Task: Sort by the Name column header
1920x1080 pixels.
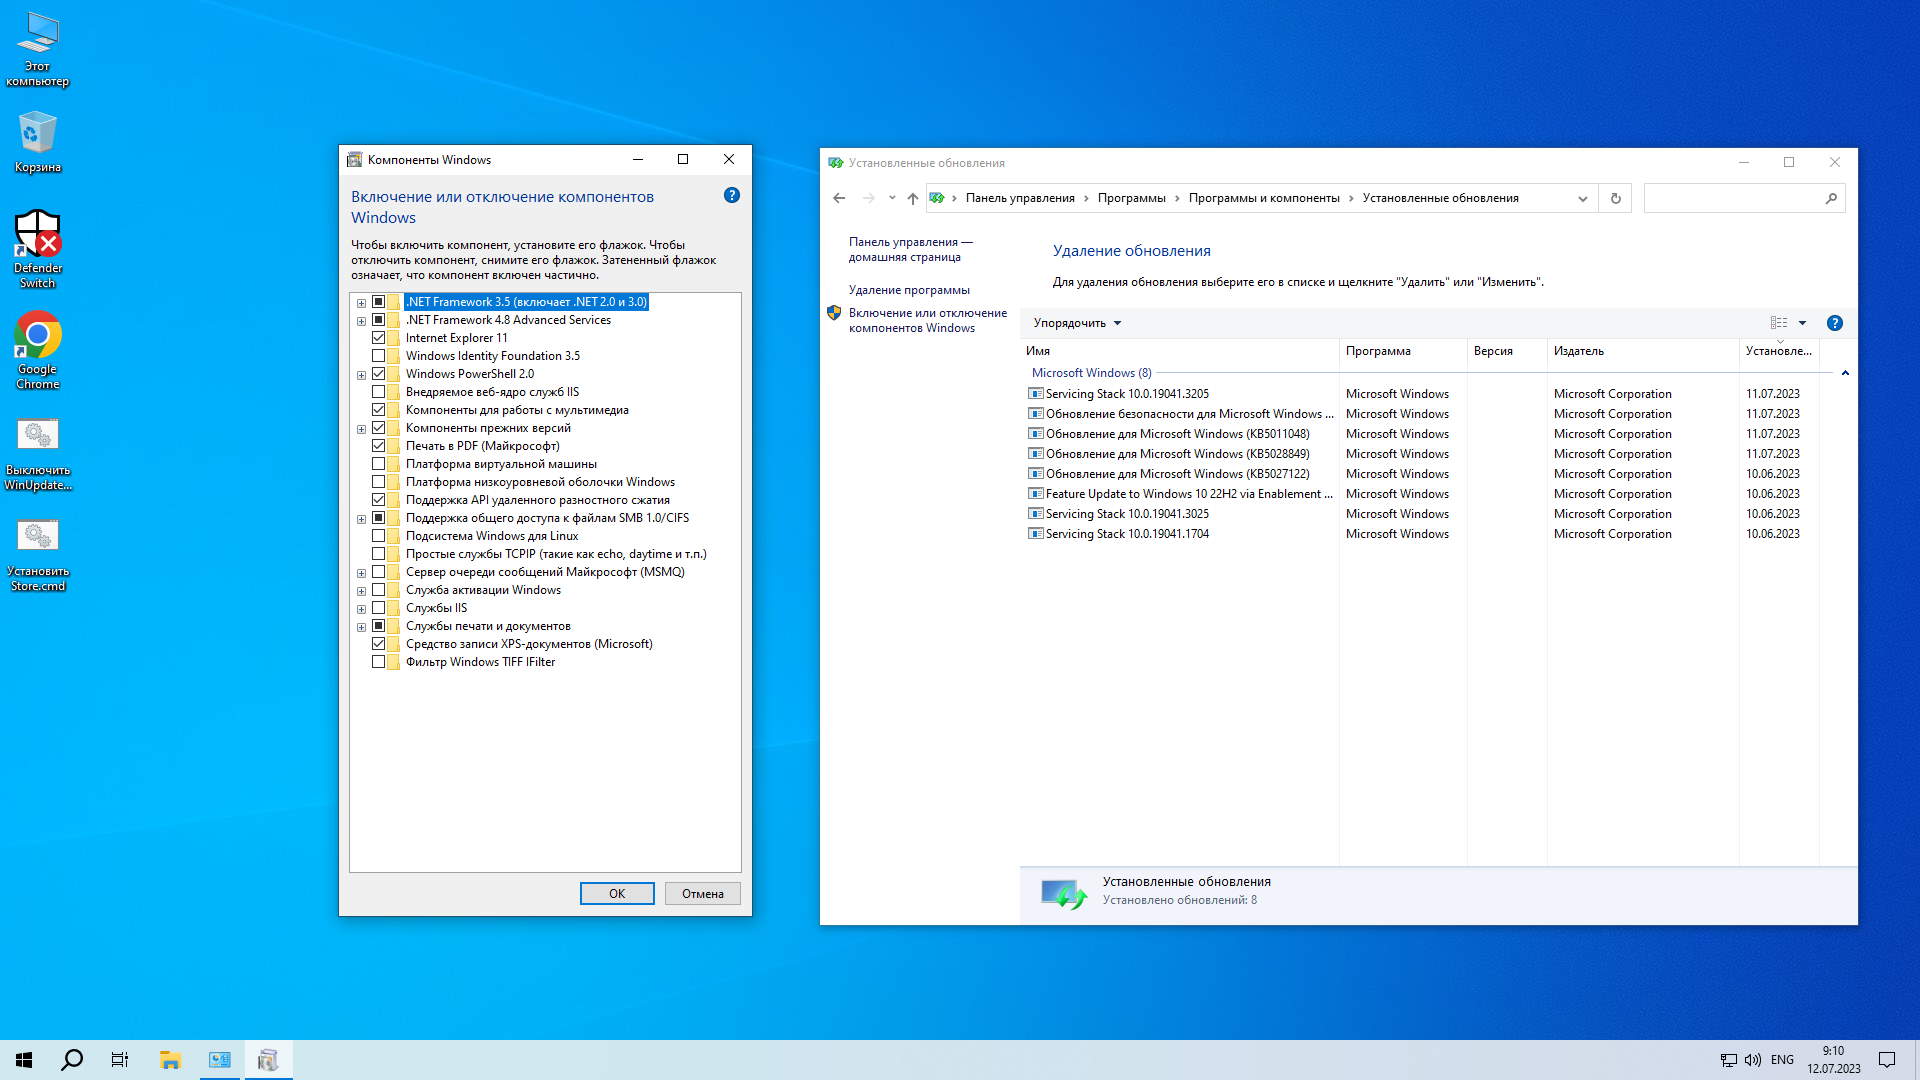Action: [1038, 351]
